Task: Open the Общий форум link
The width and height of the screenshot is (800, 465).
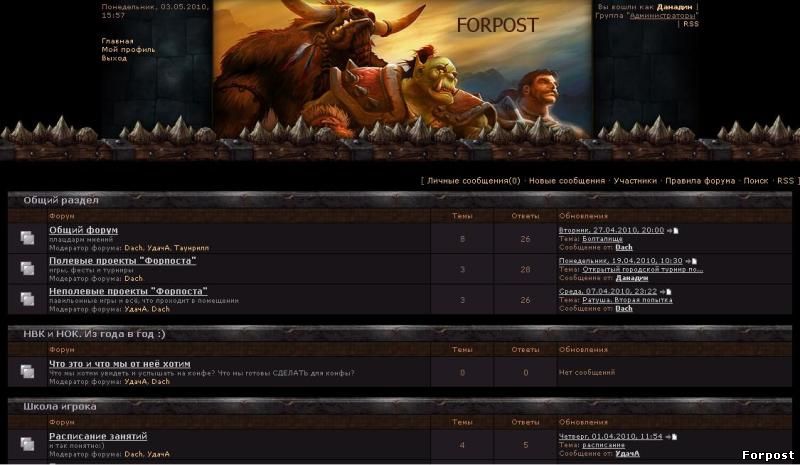Action: point(83,230)
